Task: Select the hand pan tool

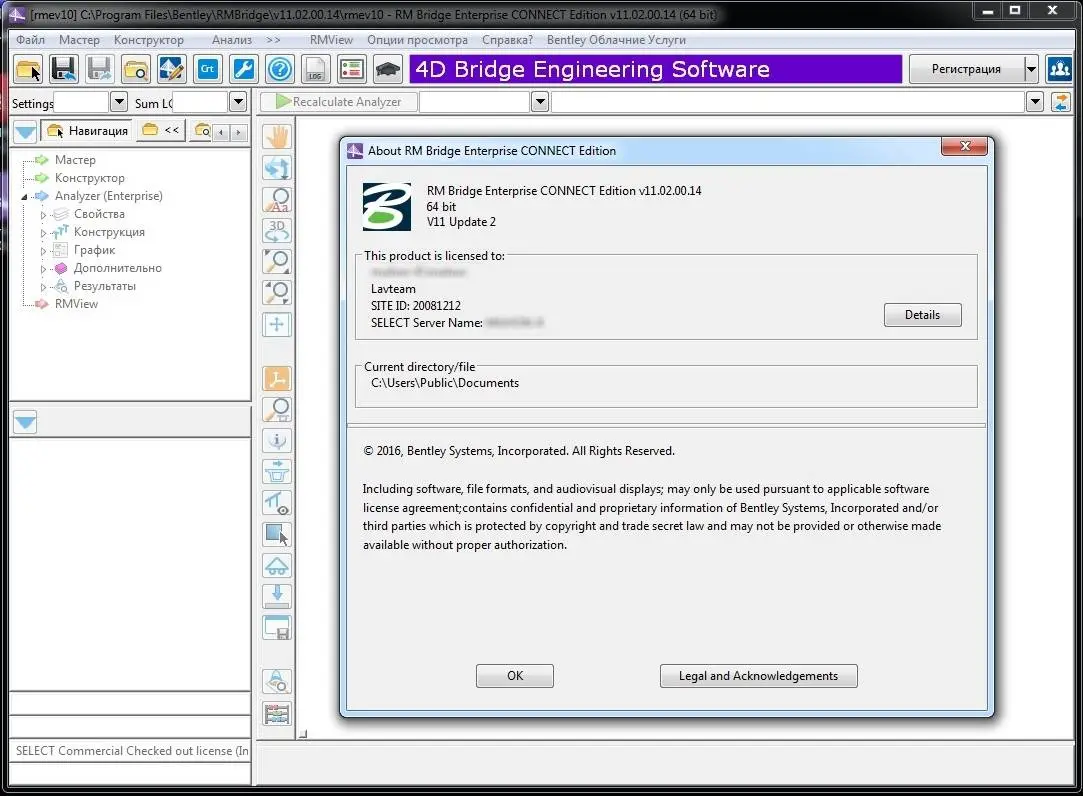Action: click(x=277, y=137)
